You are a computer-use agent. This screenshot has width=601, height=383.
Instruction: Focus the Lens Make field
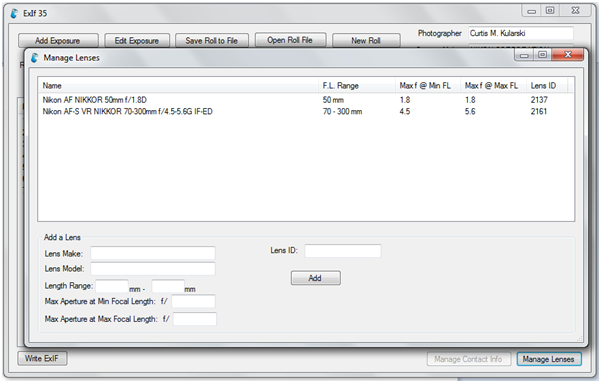click(x=153, y=253)
